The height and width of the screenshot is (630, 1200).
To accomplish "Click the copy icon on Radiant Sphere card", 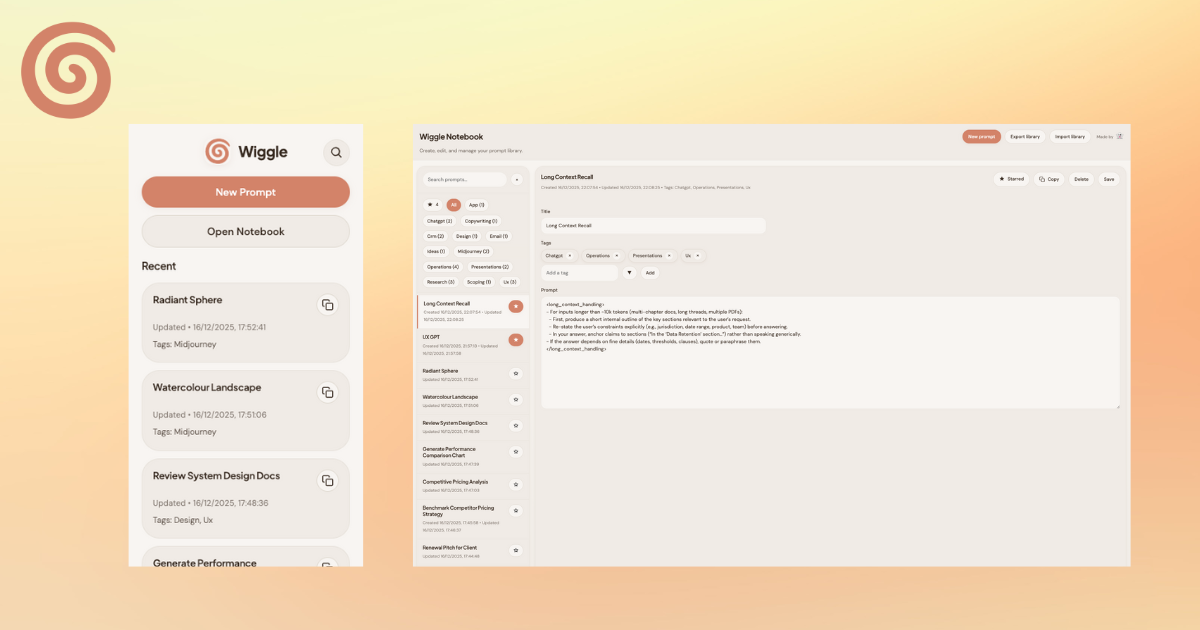I will pos(328,304).
